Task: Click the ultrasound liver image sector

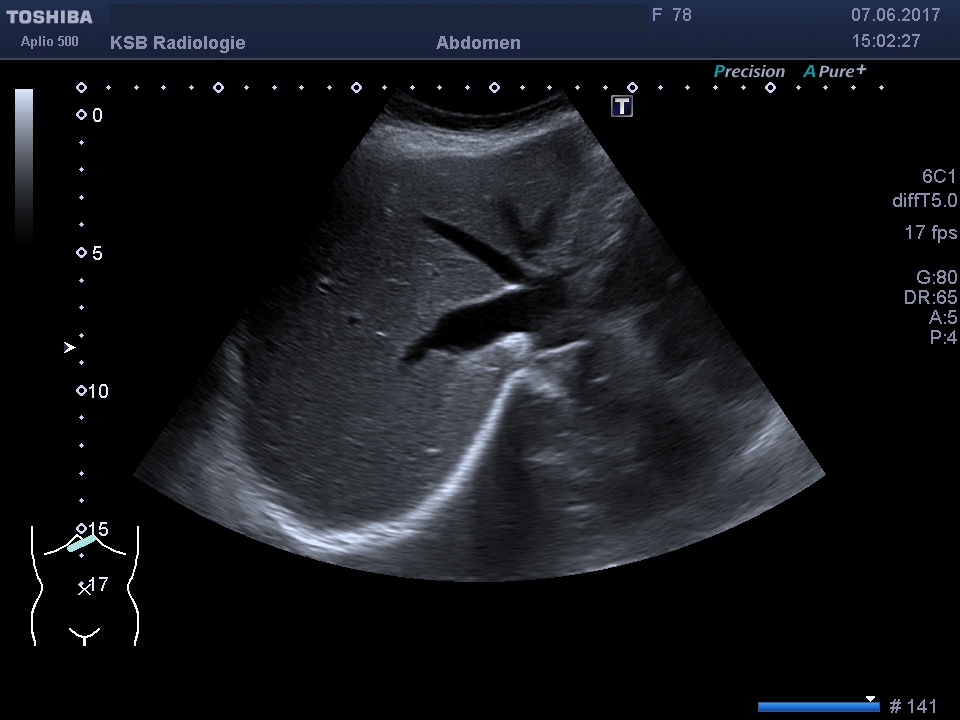Action: coord(479,335)
